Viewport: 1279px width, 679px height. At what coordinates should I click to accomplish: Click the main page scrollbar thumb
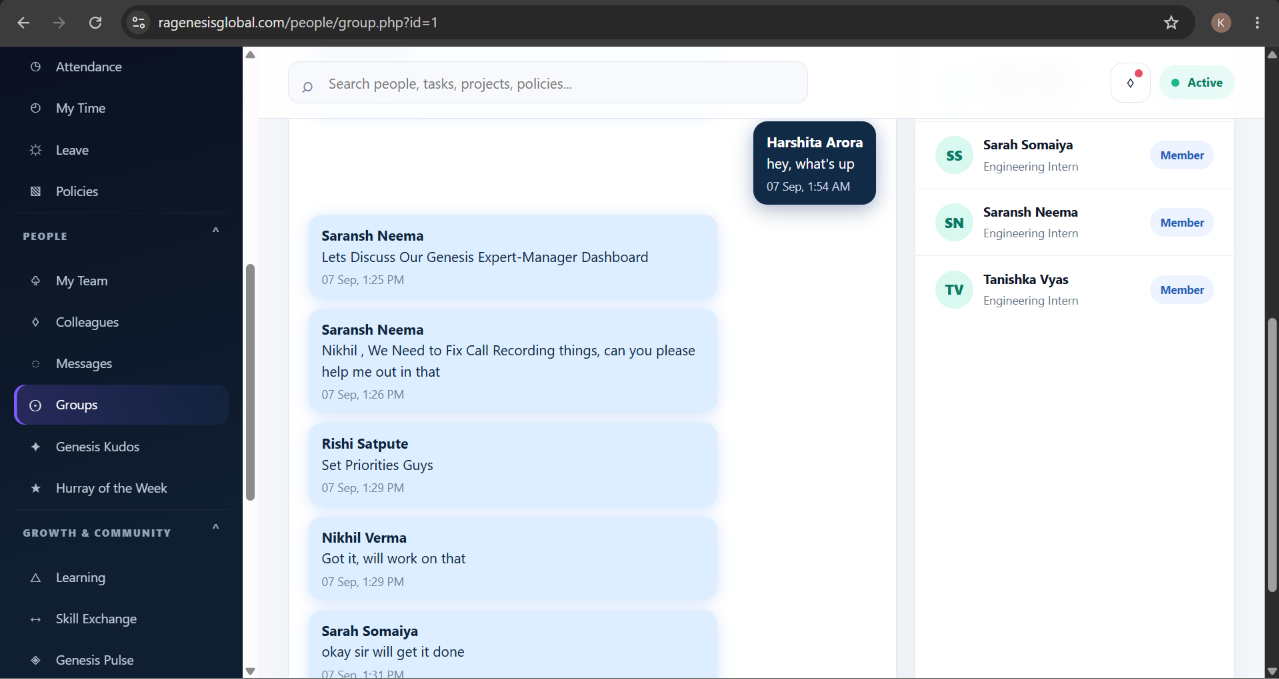(x=1272, y=455)
